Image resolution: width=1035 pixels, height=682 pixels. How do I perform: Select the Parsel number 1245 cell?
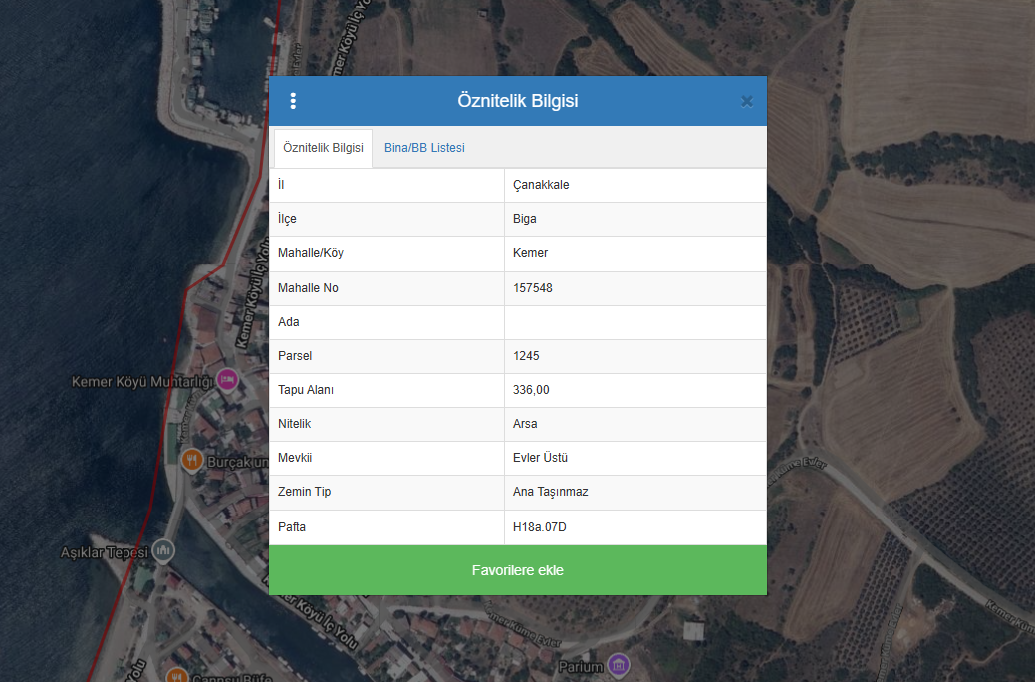pos(526,356)
